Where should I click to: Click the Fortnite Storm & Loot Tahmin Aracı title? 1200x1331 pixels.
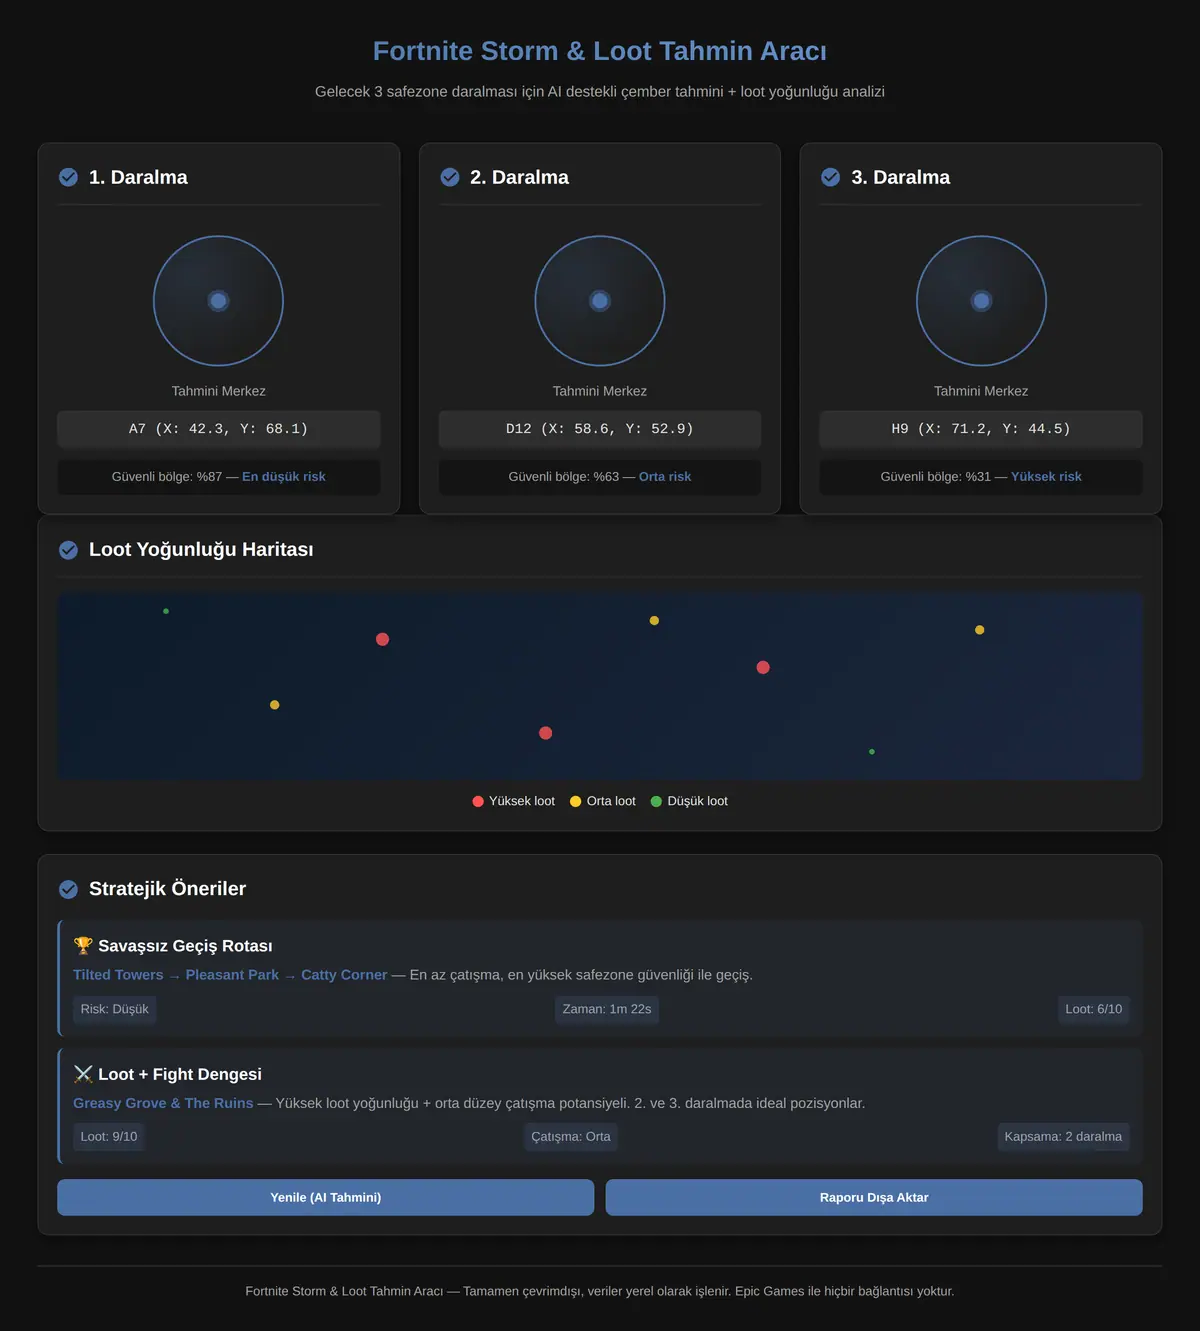pos(600,51)
